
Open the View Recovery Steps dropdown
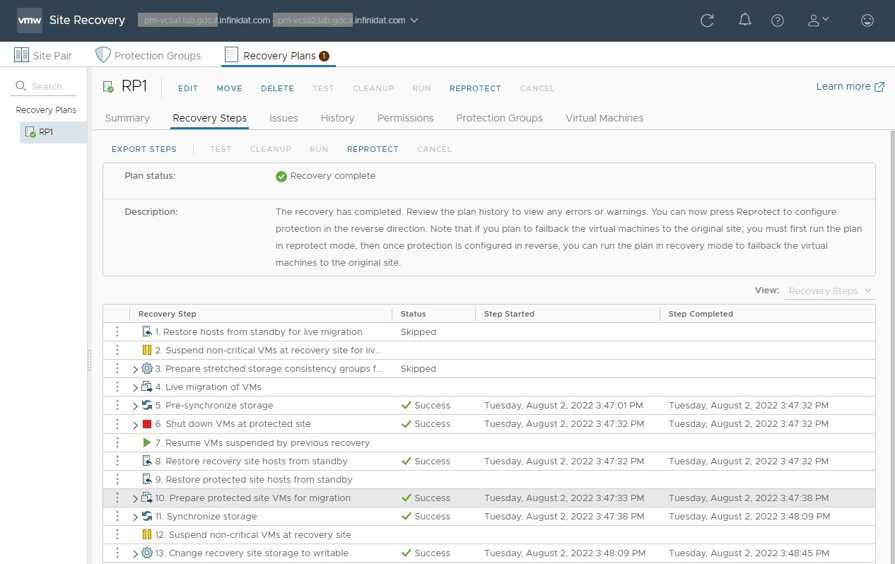[x=829, y=291]
